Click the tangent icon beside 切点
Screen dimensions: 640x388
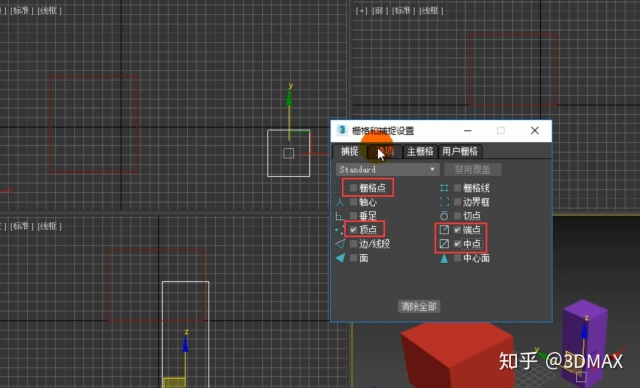pos(444,216)
